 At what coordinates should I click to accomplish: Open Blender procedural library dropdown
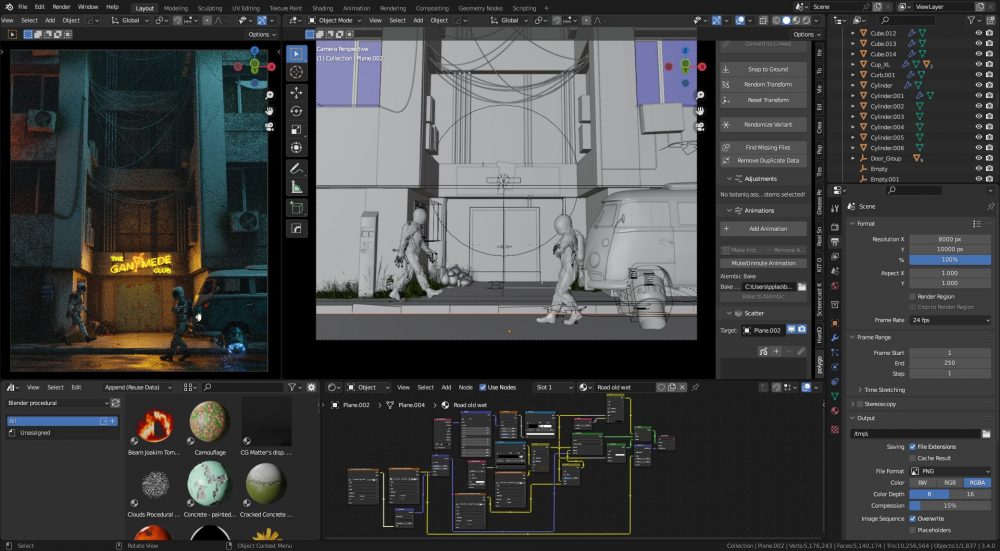[57, 403]
